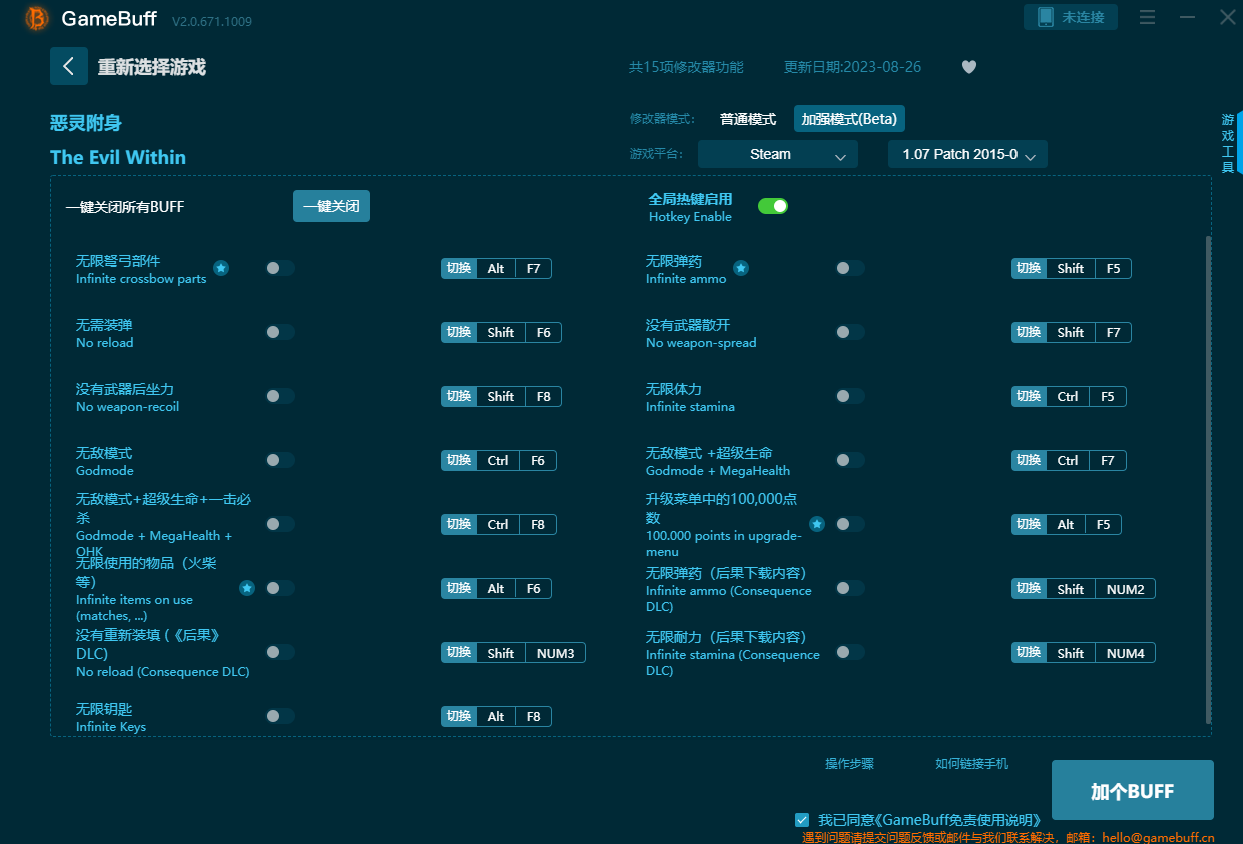
Task: Enable No reload (Consequence DLC) toggle
Action: click(x=280, y=652)
